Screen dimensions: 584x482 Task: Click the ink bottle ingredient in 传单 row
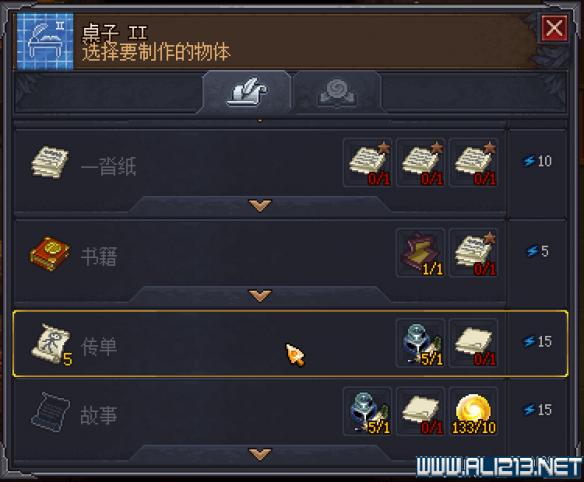tap(421, 343)
